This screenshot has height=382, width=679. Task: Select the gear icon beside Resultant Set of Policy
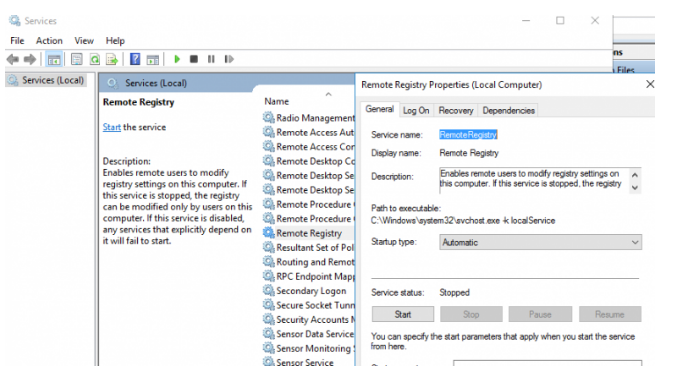pos(269,247)
